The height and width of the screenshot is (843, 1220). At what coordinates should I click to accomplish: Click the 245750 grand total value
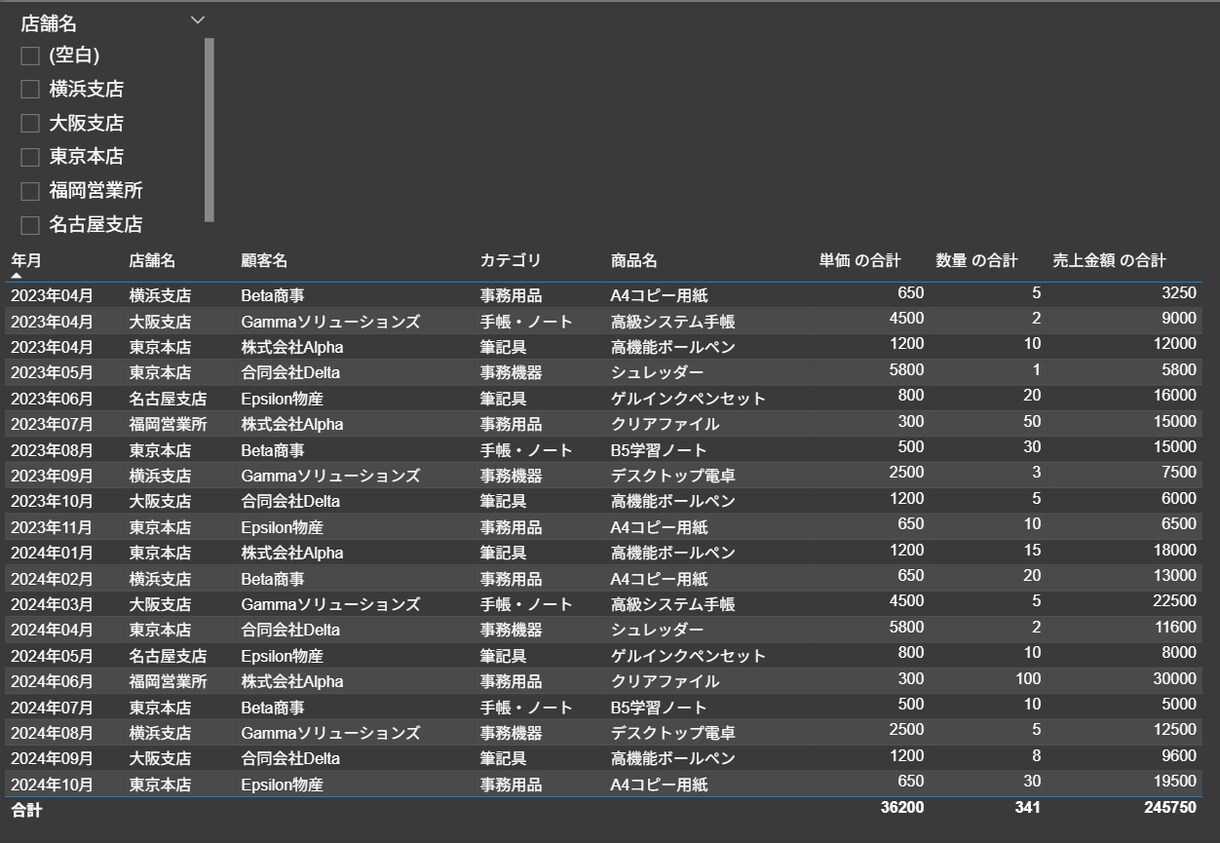tap(1171, 808)
